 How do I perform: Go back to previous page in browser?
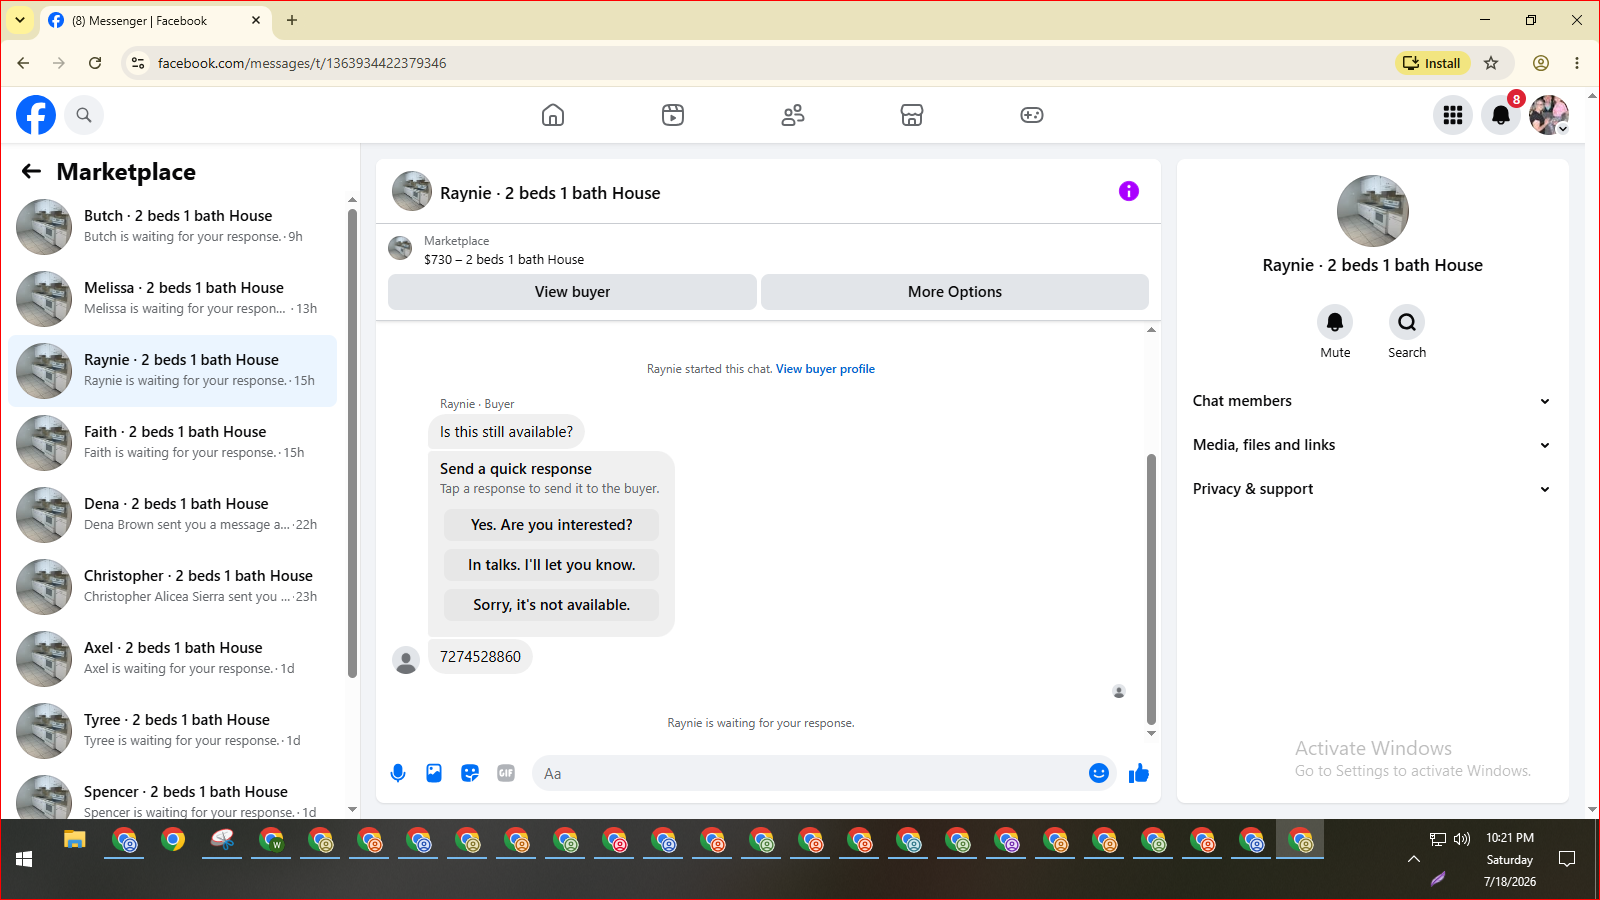pyautogui.click(x=23, y=63)
